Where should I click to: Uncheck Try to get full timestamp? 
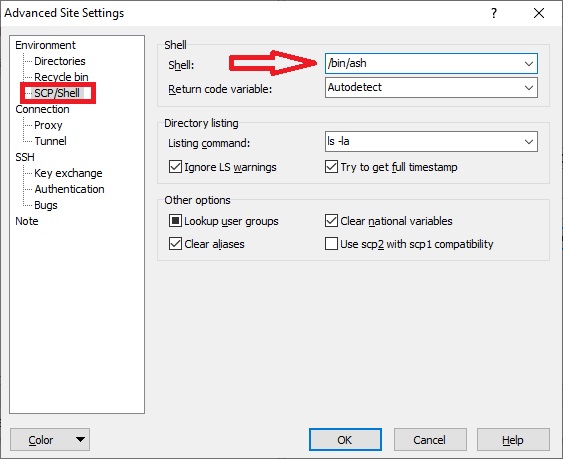pos(331,167)
